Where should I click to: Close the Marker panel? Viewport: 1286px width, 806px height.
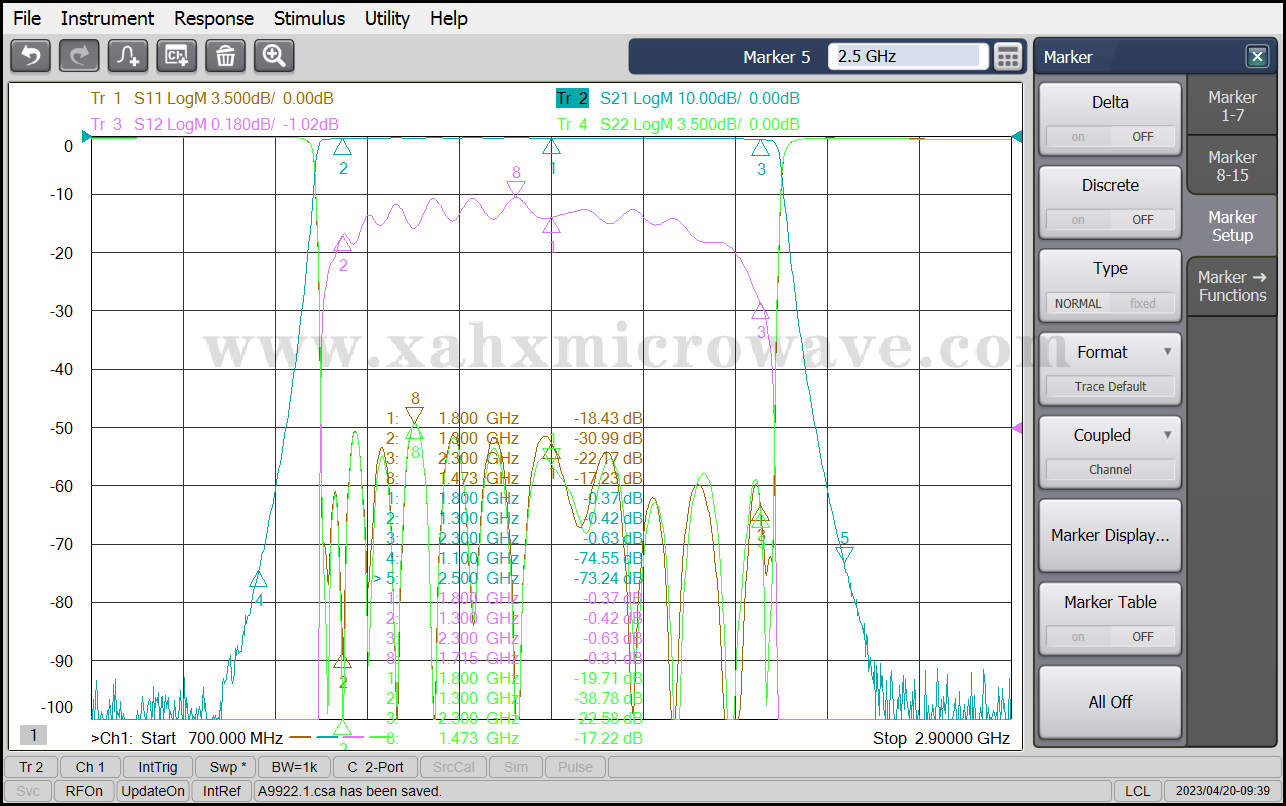[1256, 57]
